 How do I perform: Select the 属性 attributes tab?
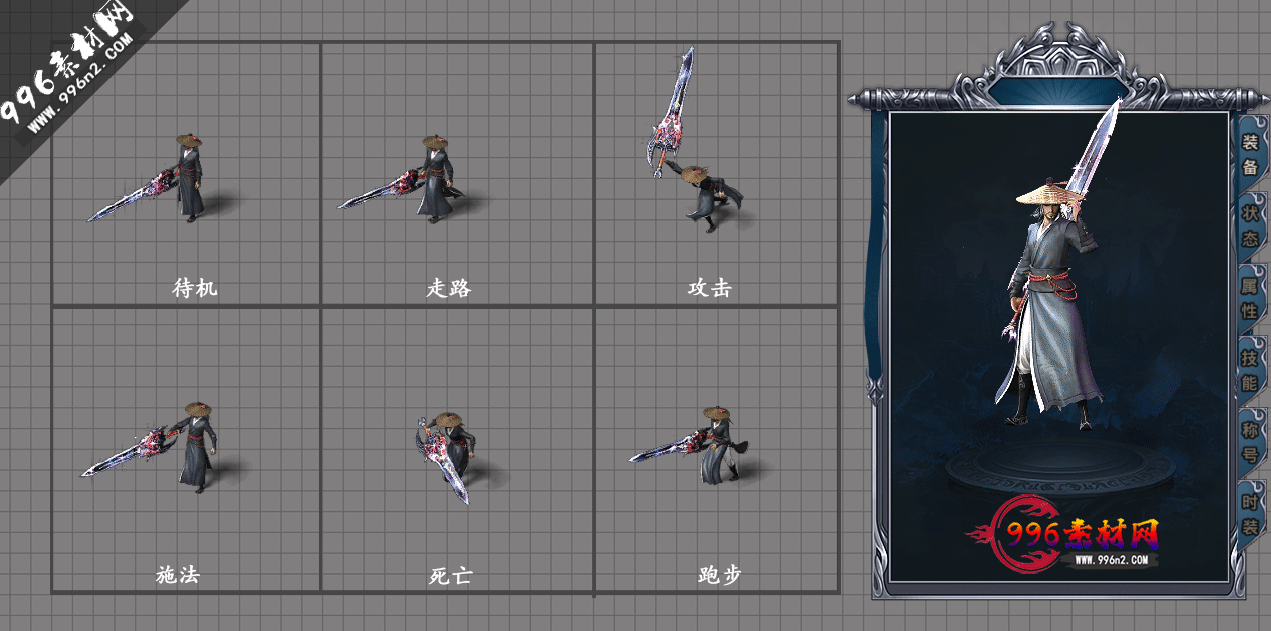[x=1250, y=298]
